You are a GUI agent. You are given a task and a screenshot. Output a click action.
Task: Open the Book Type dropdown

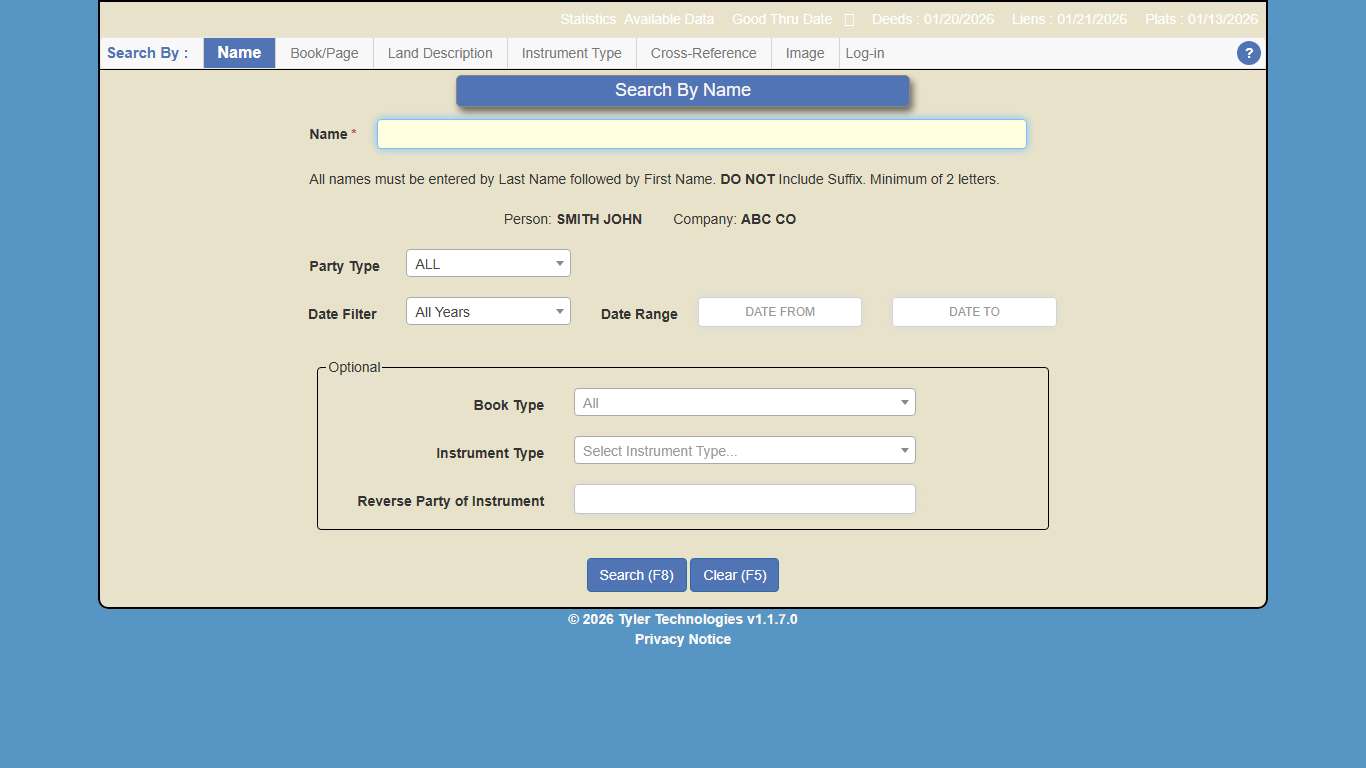point(744,402)
